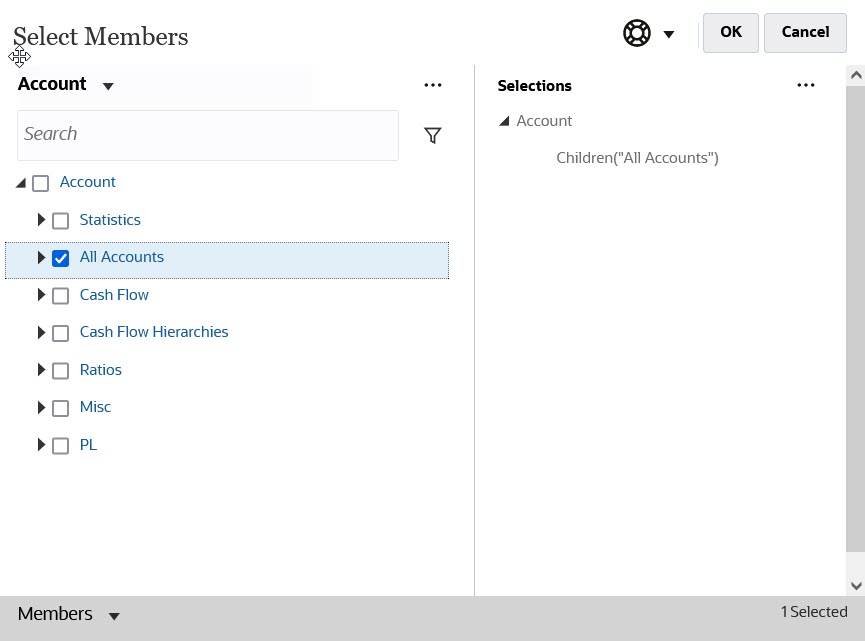This screenshot has height=641, width=865.
Task: Enable the Statistics checkbox
Action: click(60, 220)
